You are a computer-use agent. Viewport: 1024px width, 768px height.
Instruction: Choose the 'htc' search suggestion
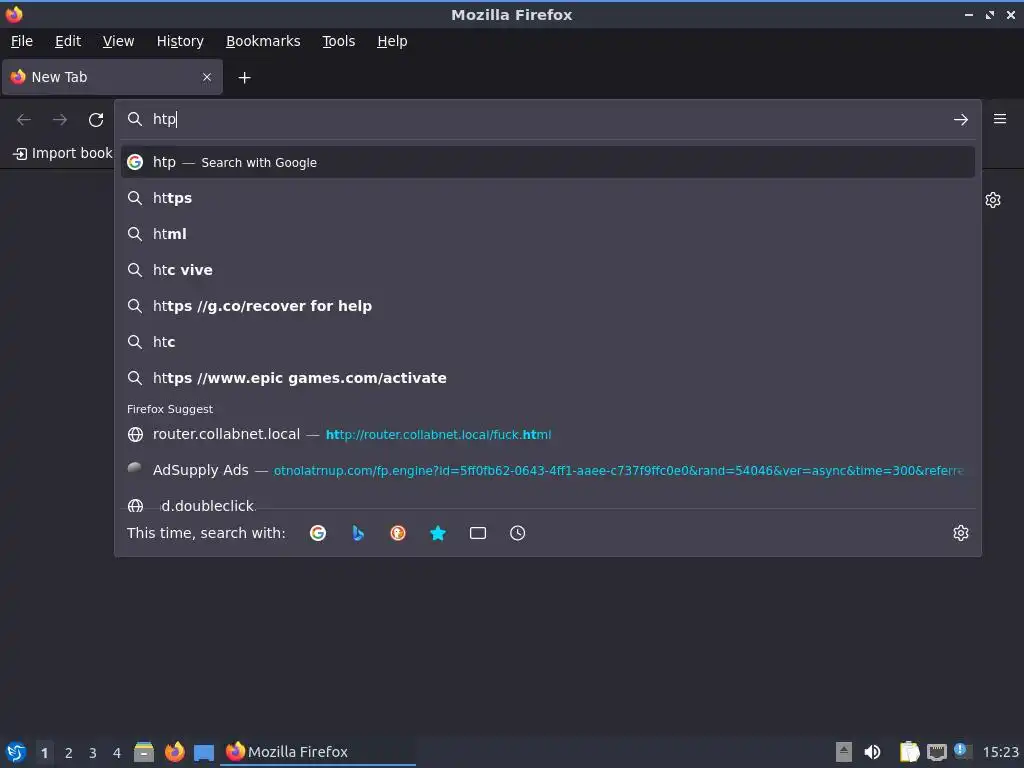[547, 342]
